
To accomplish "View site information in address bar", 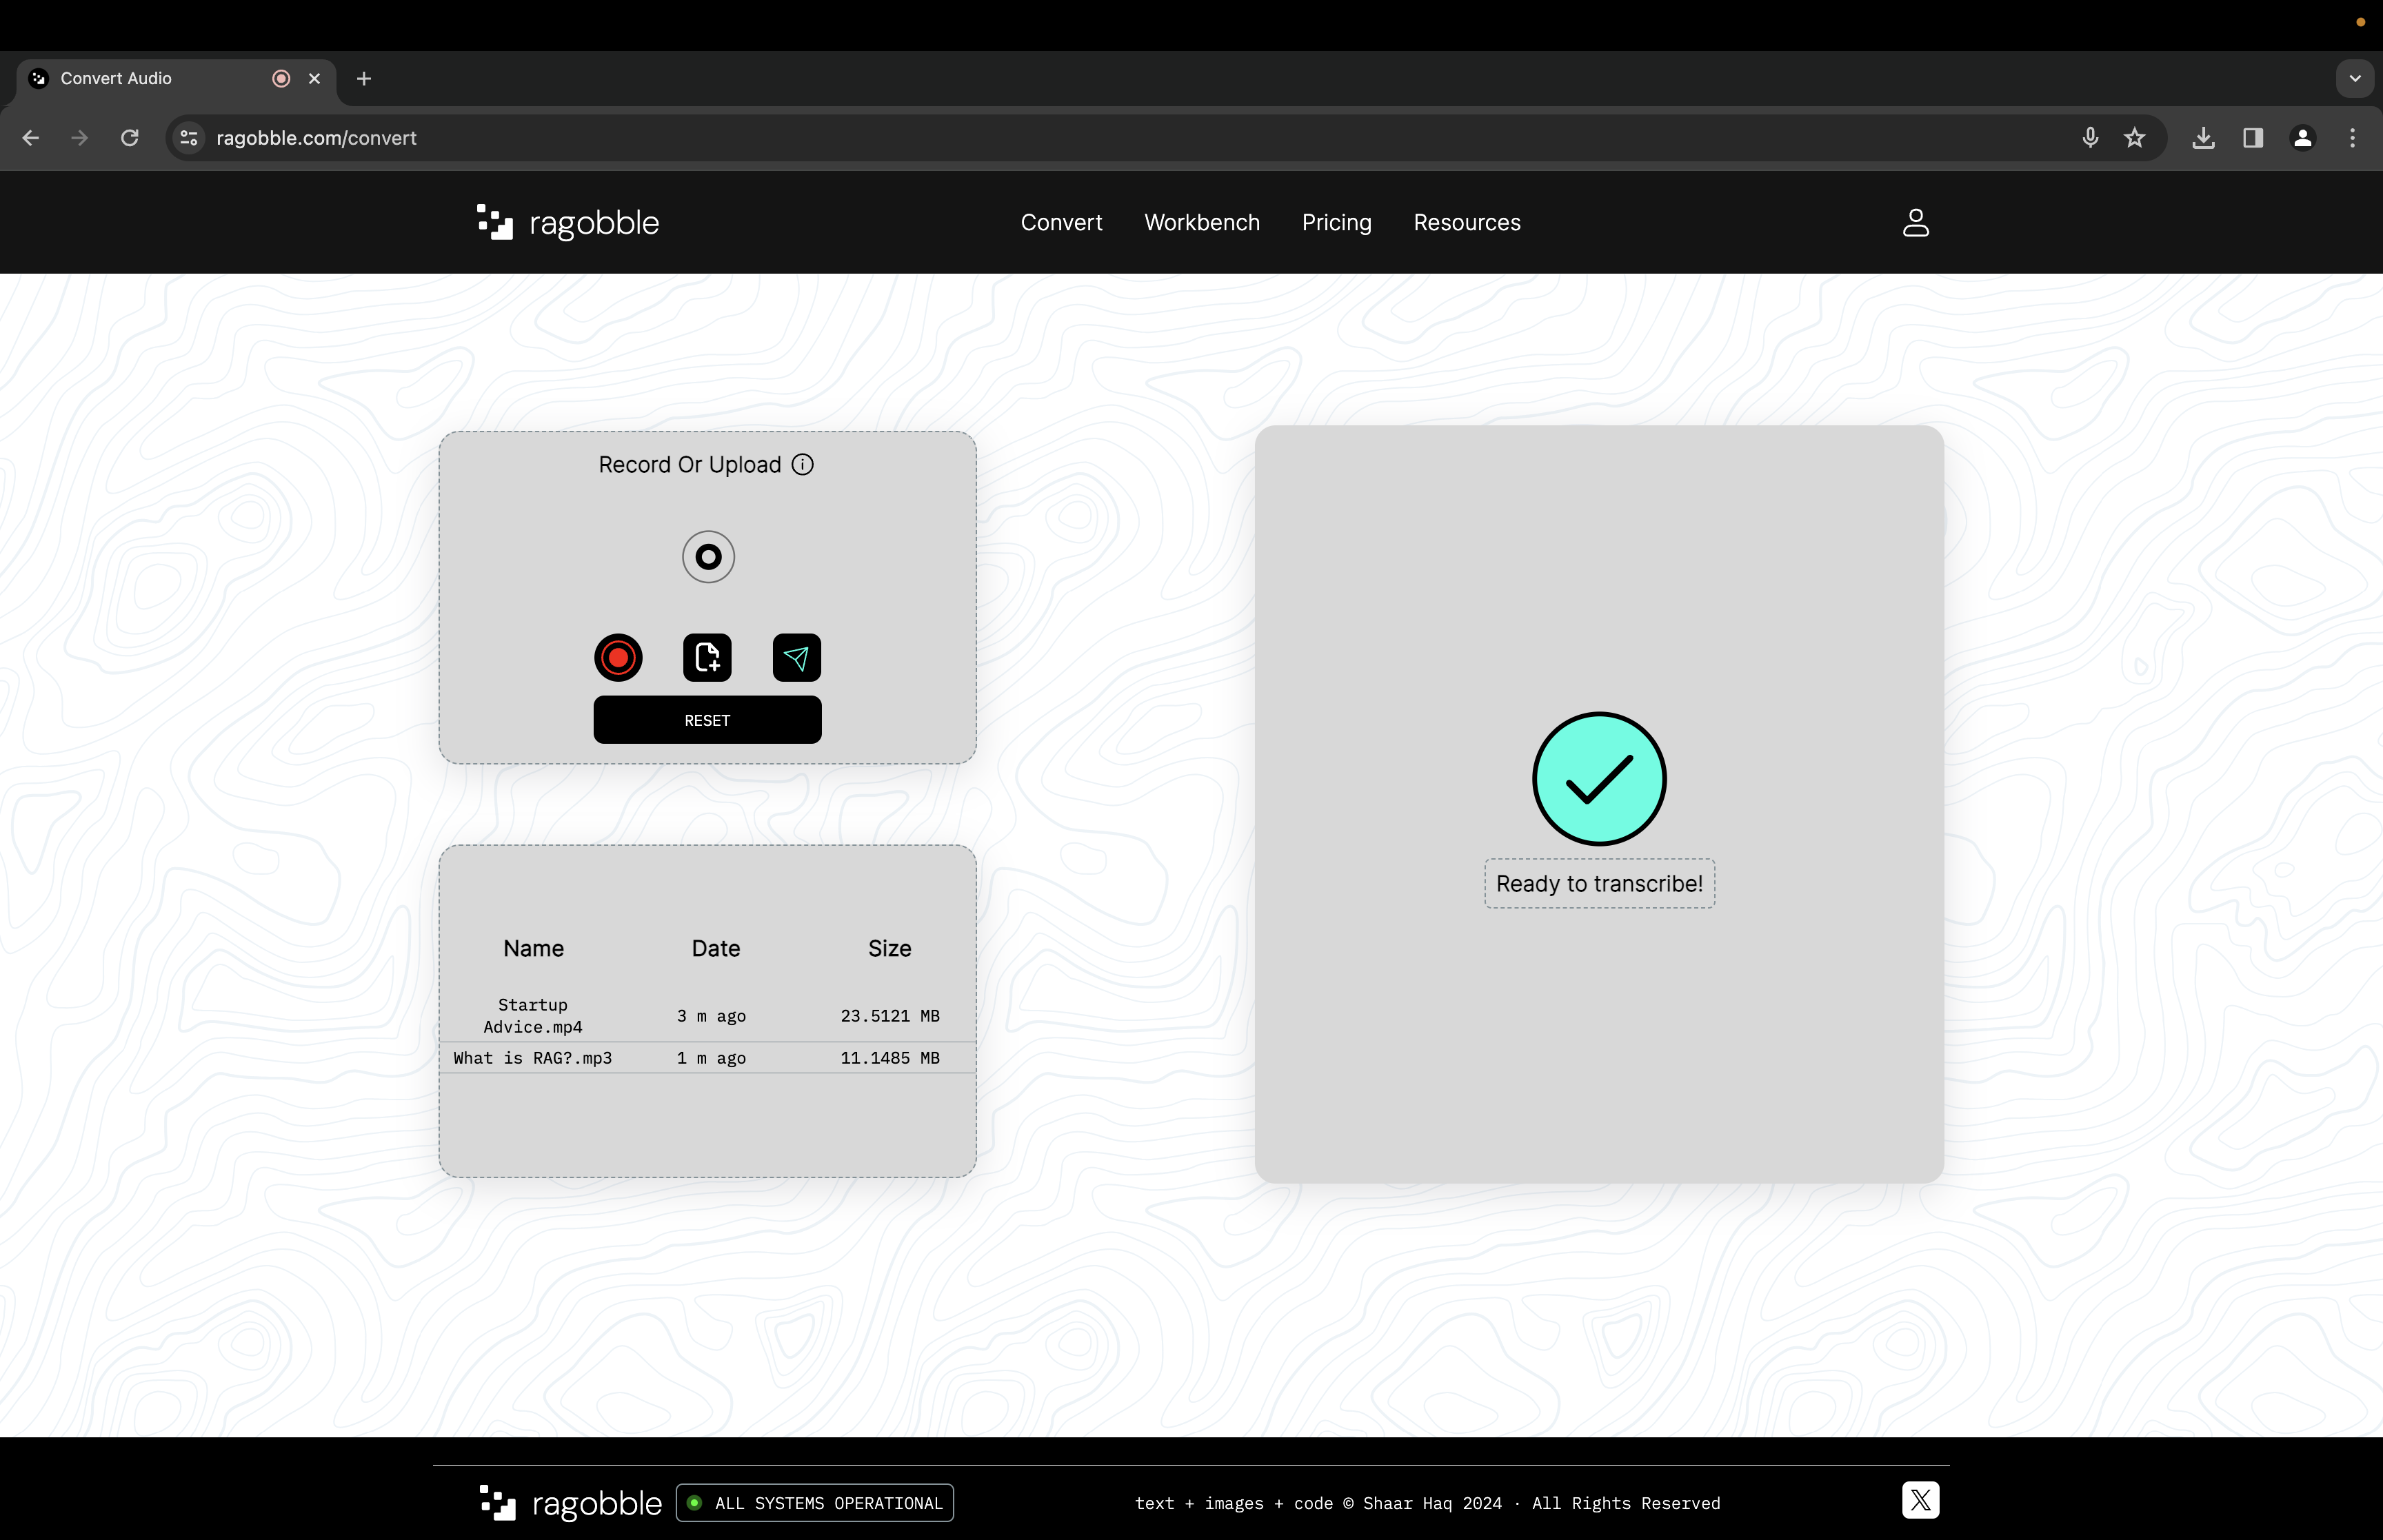I will click(189, 138).
